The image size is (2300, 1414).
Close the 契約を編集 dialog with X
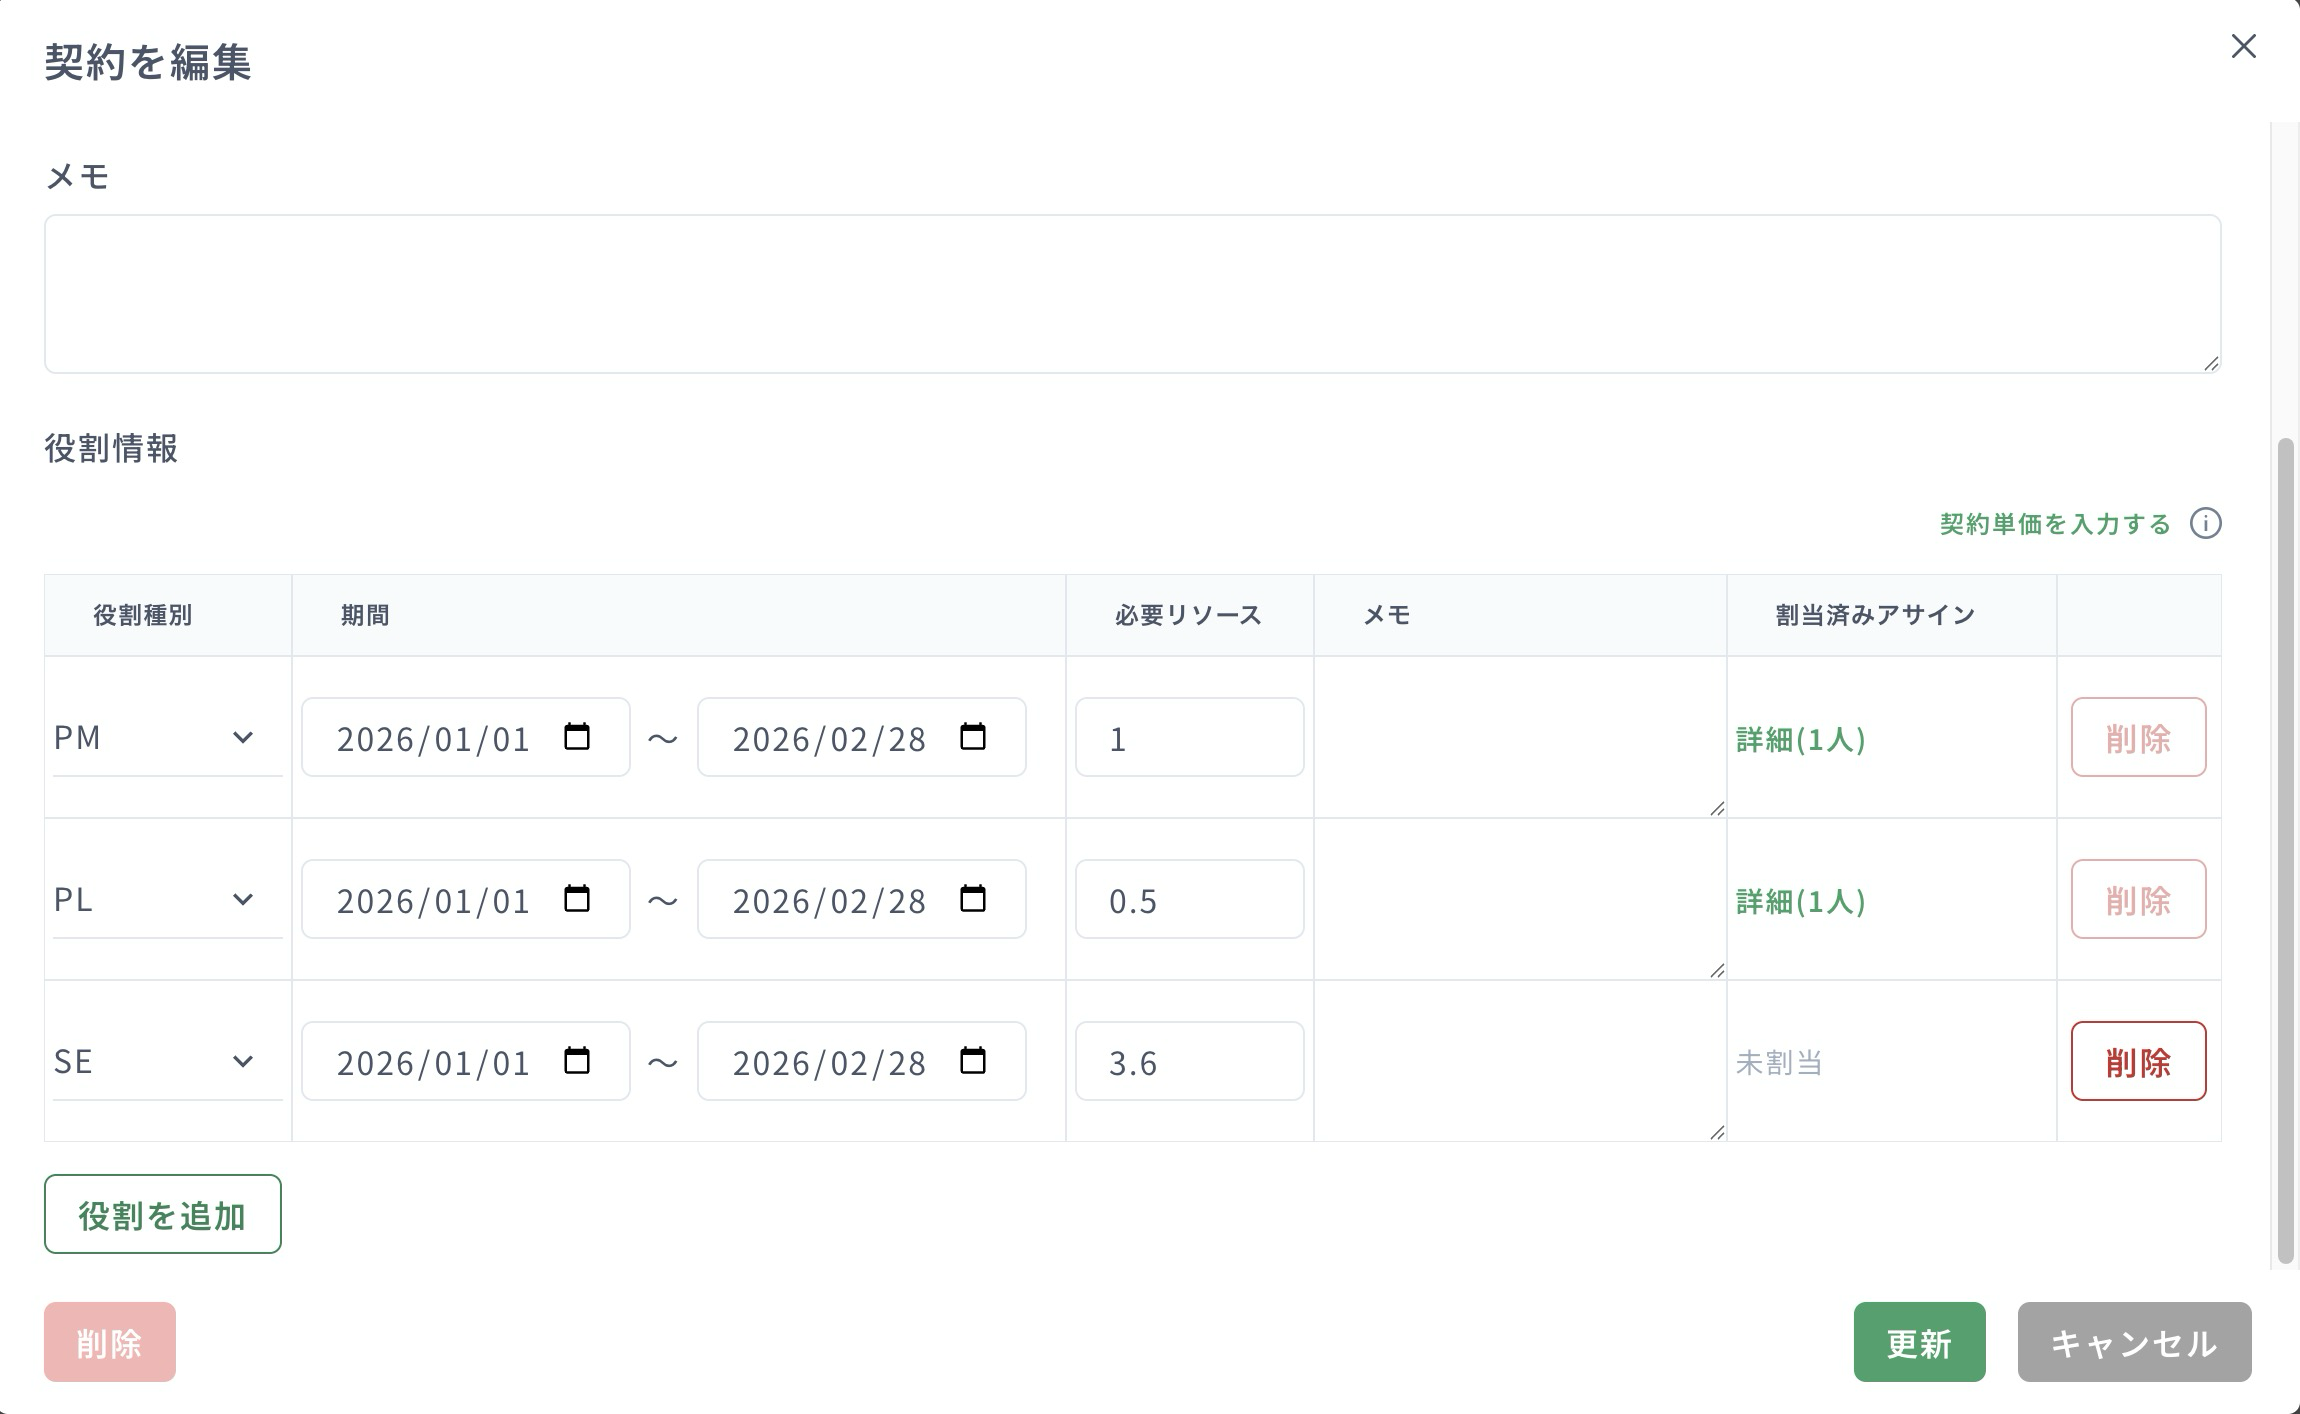[x=2243, y=46]
